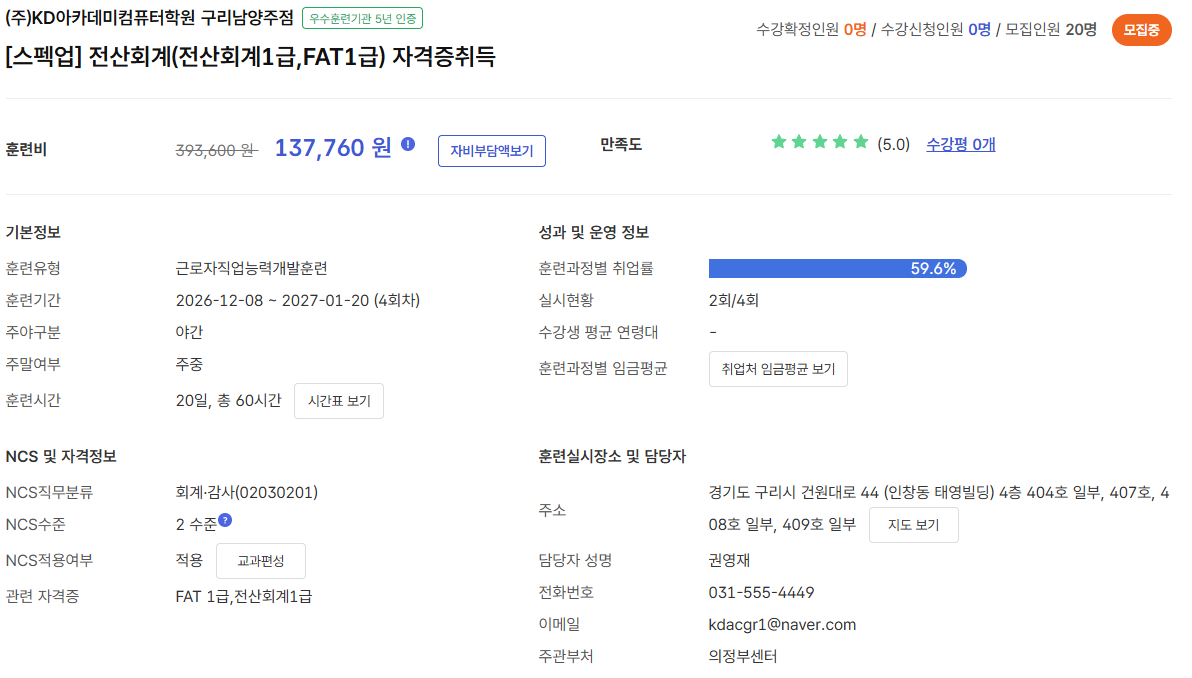Click the 만족도 label
The image size is (1192, 678).
pyautogui.click(x=621, y=144)
